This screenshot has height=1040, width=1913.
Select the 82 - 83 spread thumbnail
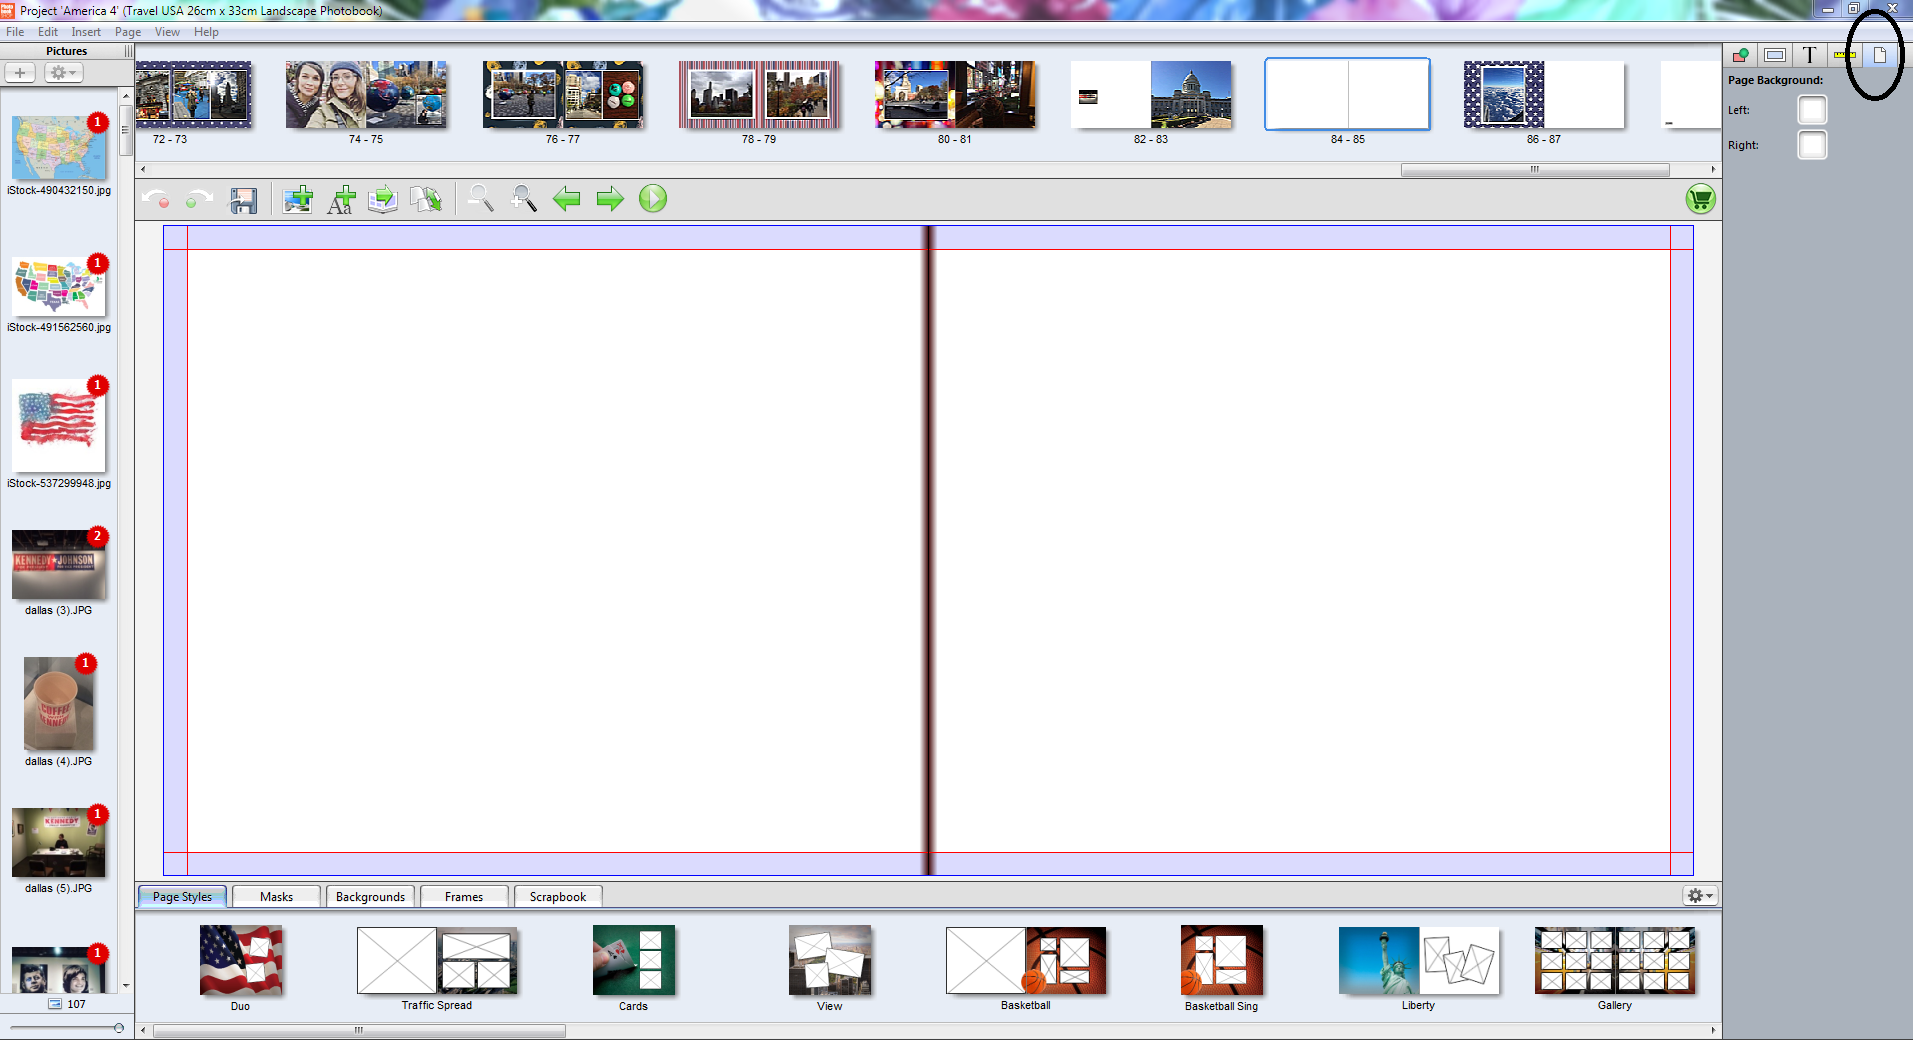(x=1151, y=95)
